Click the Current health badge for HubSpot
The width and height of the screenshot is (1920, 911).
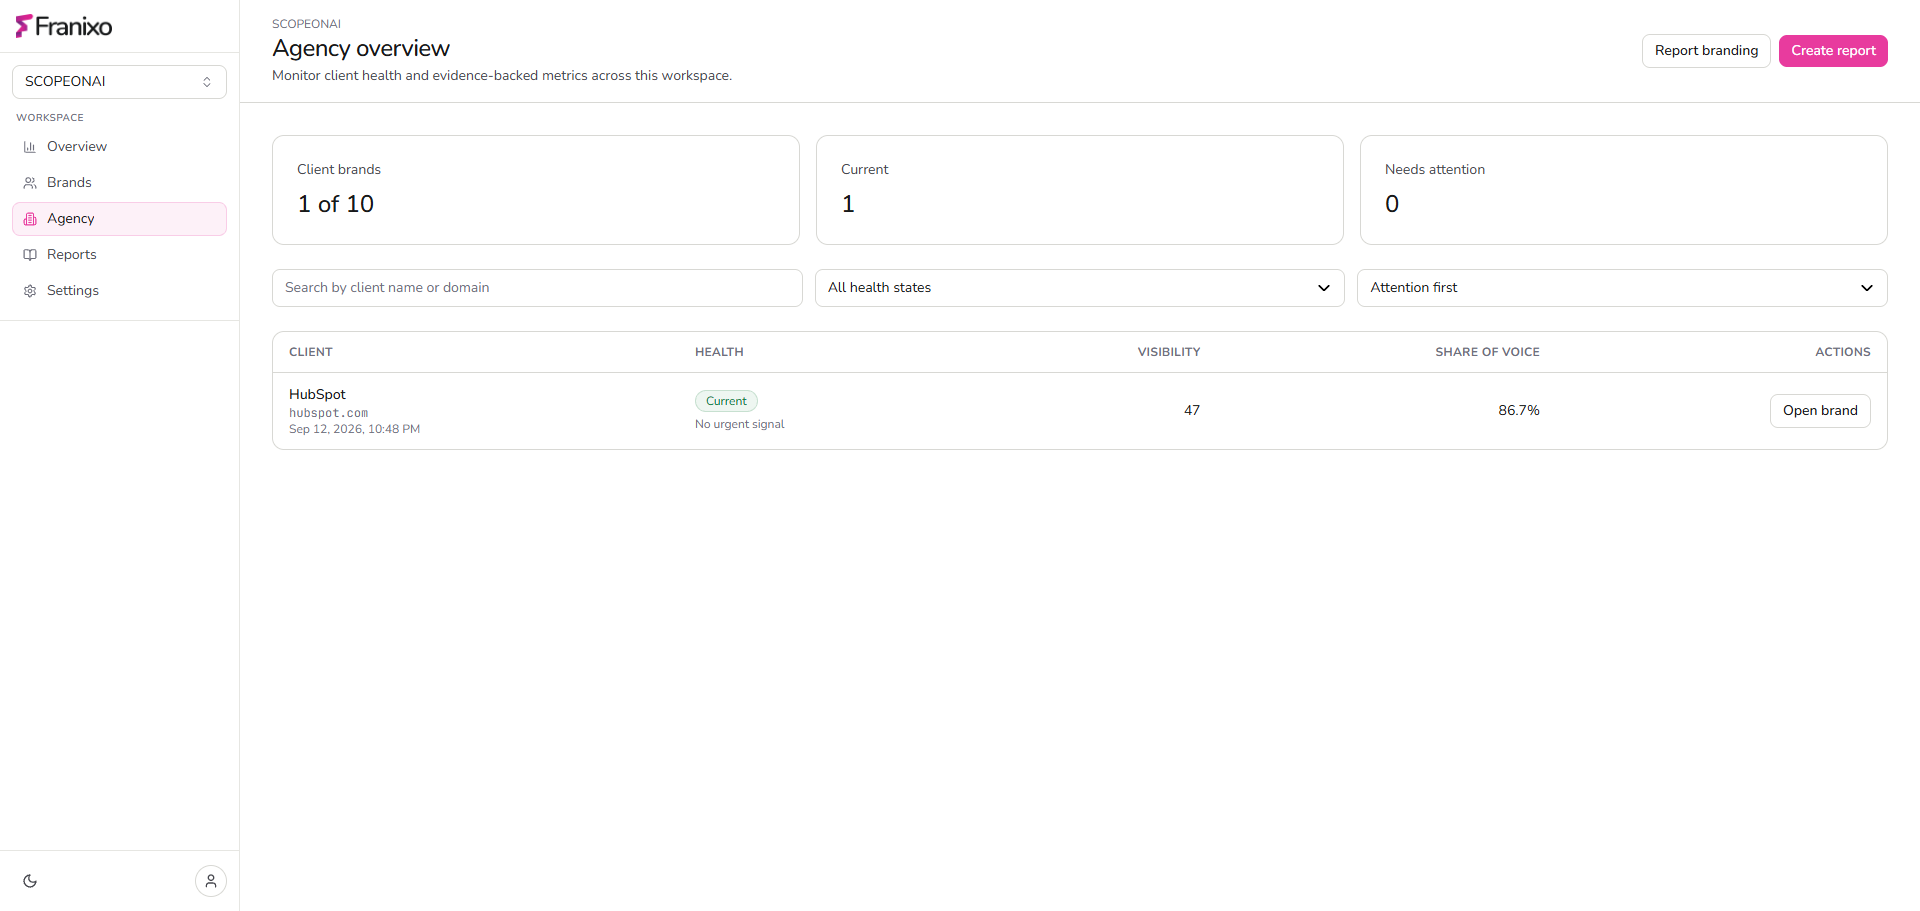tap(726, 401)
